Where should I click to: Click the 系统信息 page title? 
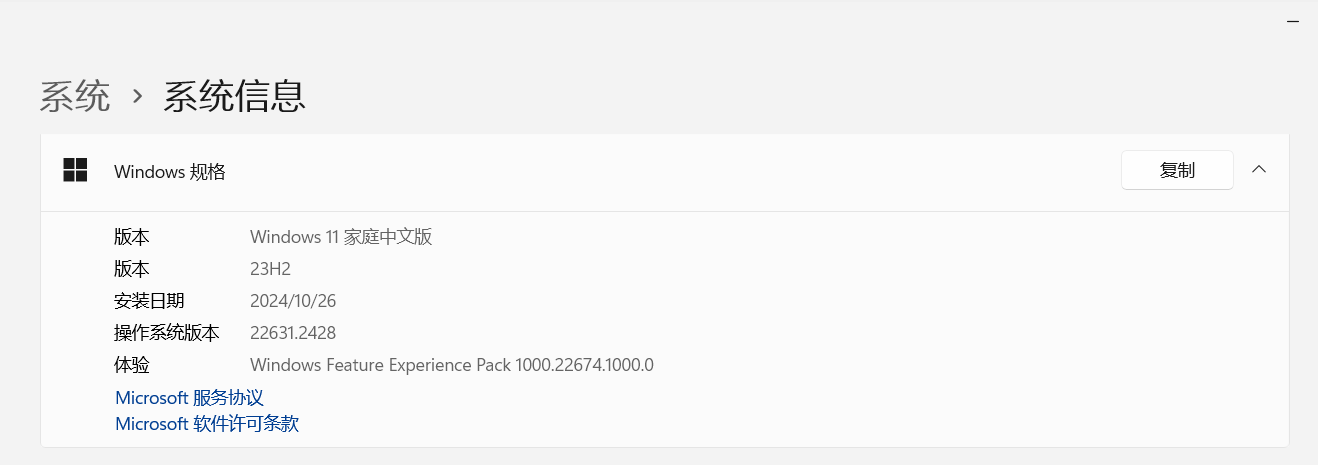point(234,96)
